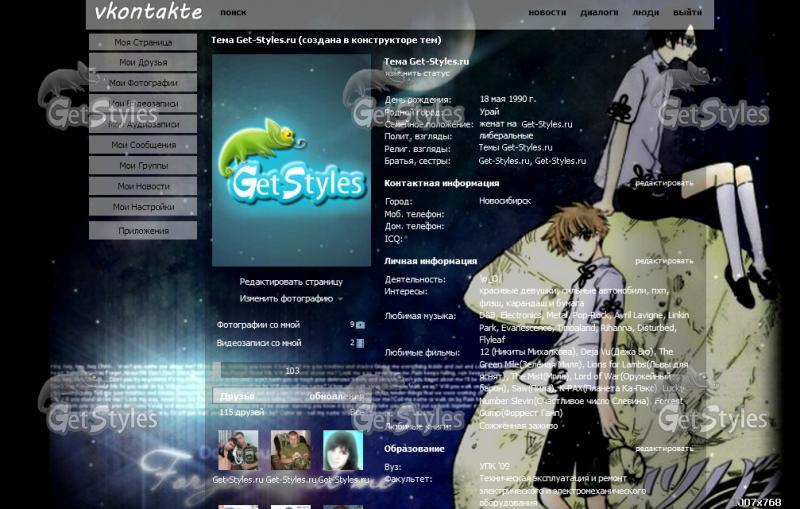Click the vkontakte logo

pos(148,12)
